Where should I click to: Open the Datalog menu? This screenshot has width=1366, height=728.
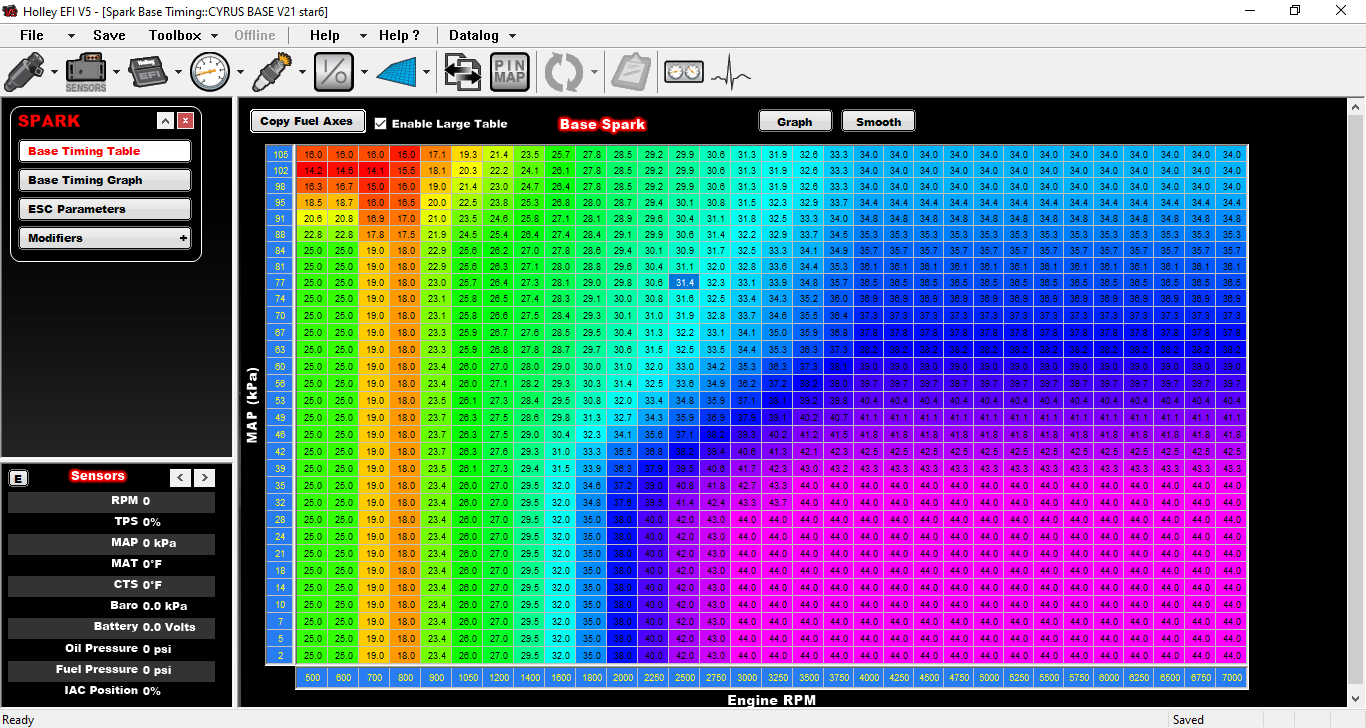pos(473,35)
